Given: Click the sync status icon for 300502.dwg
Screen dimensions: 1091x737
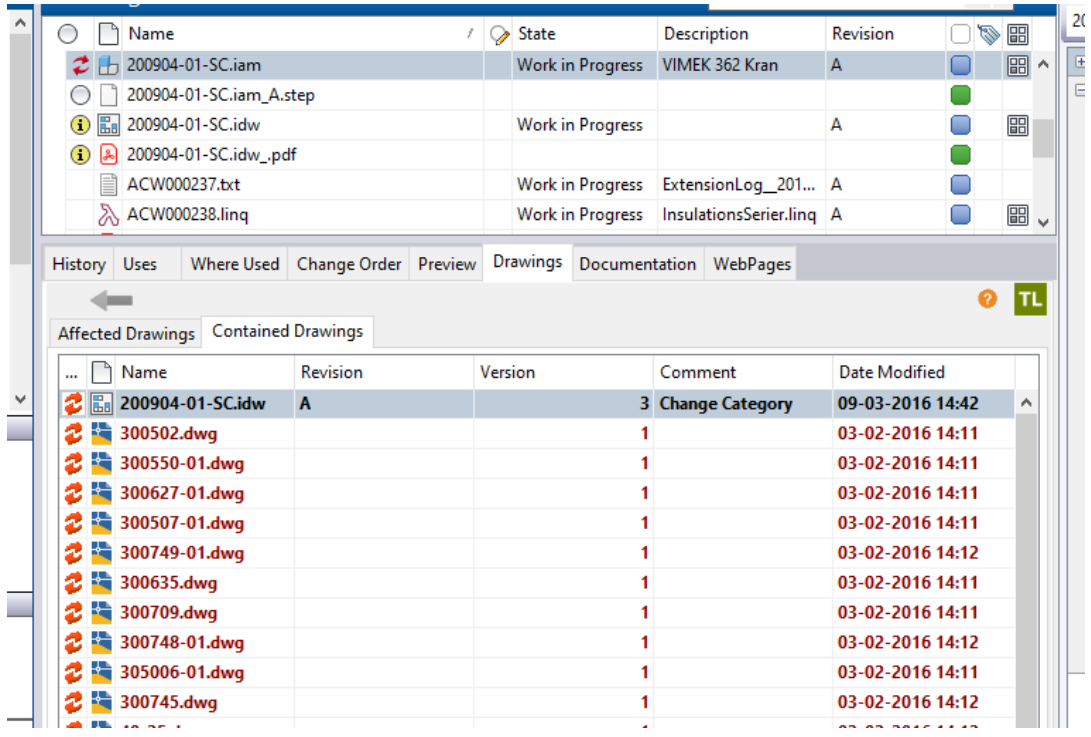Looking at the screenshot, I should (x=73, y=434).
